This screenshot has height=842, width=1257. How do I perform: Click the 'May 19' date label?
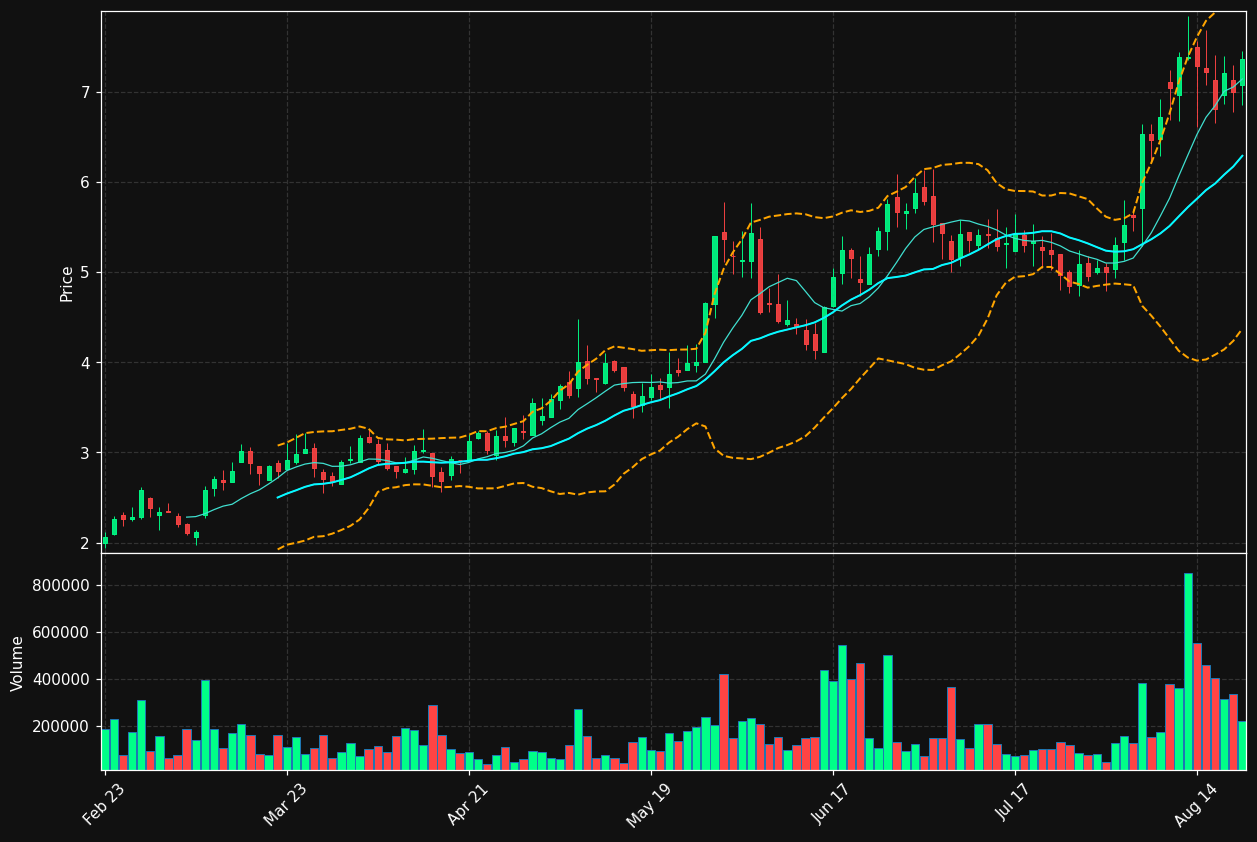click(649, 804)
